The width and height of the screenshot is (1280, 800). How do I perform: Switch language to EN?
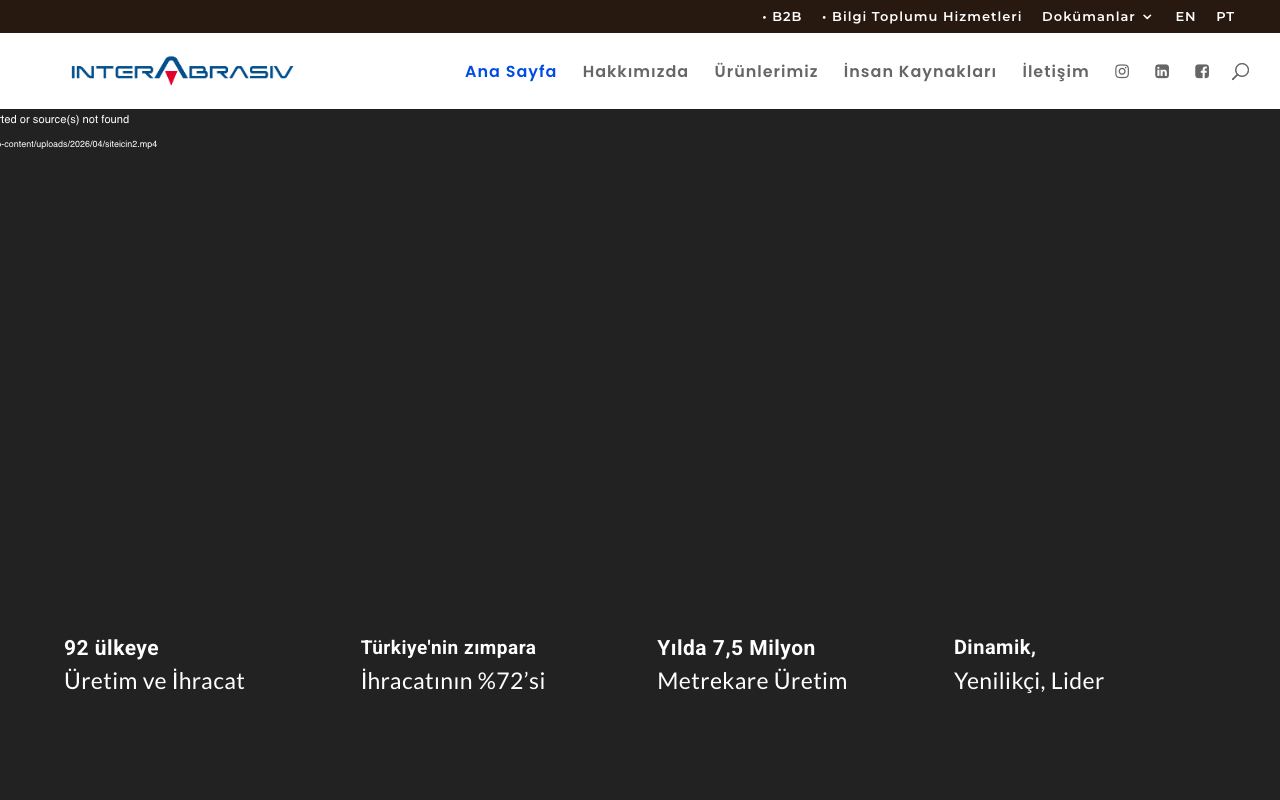[1186, 16]
